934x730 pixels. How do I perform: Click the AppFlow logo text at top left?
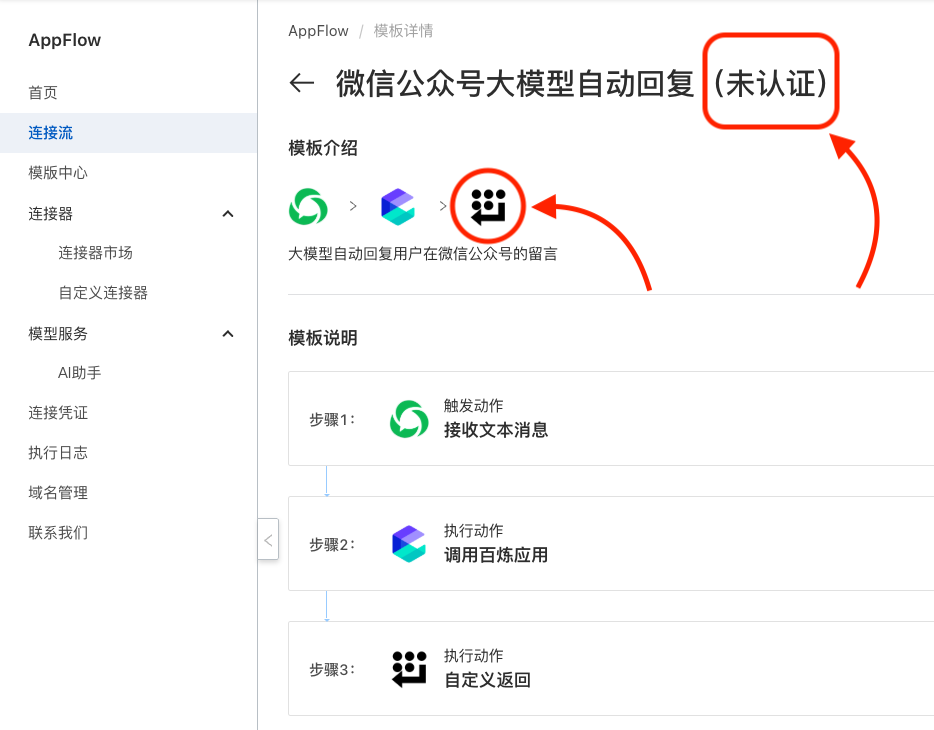coord(63,40)
